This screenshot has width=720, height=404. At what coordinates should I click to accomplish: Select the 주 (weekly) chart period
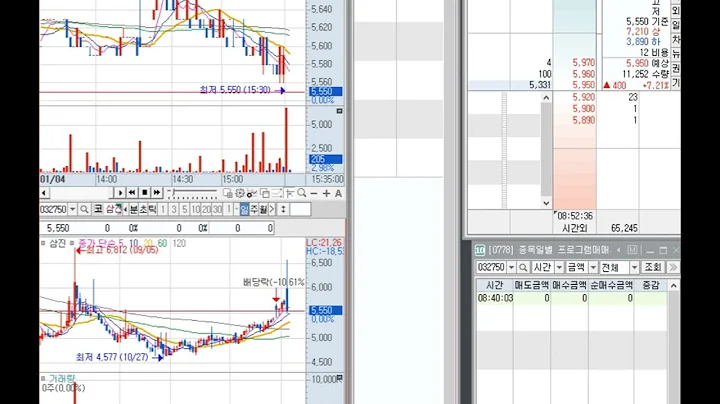click(x=254, y=209)
